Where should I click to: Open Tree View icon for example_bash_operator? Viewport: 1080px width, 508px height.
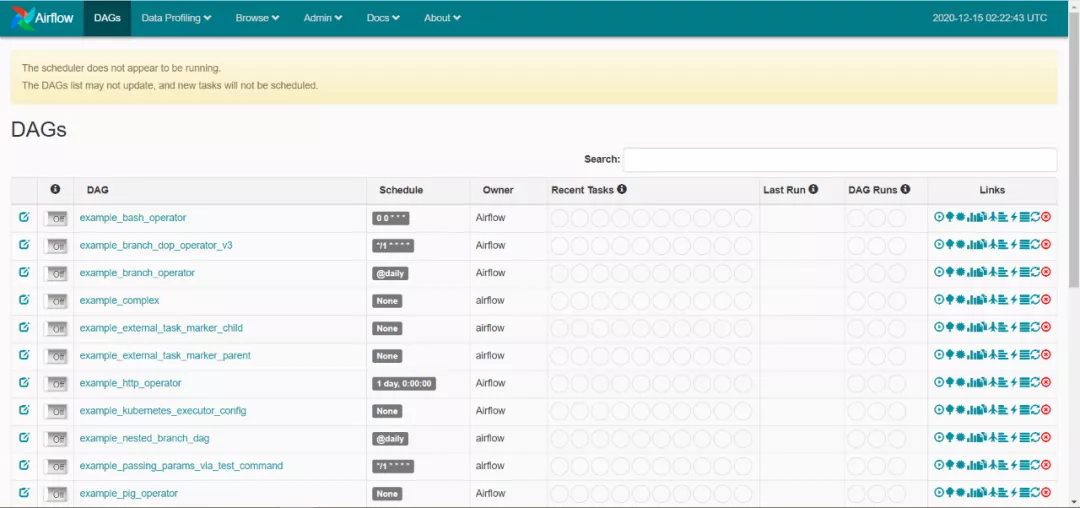click(x=950, y=217)
